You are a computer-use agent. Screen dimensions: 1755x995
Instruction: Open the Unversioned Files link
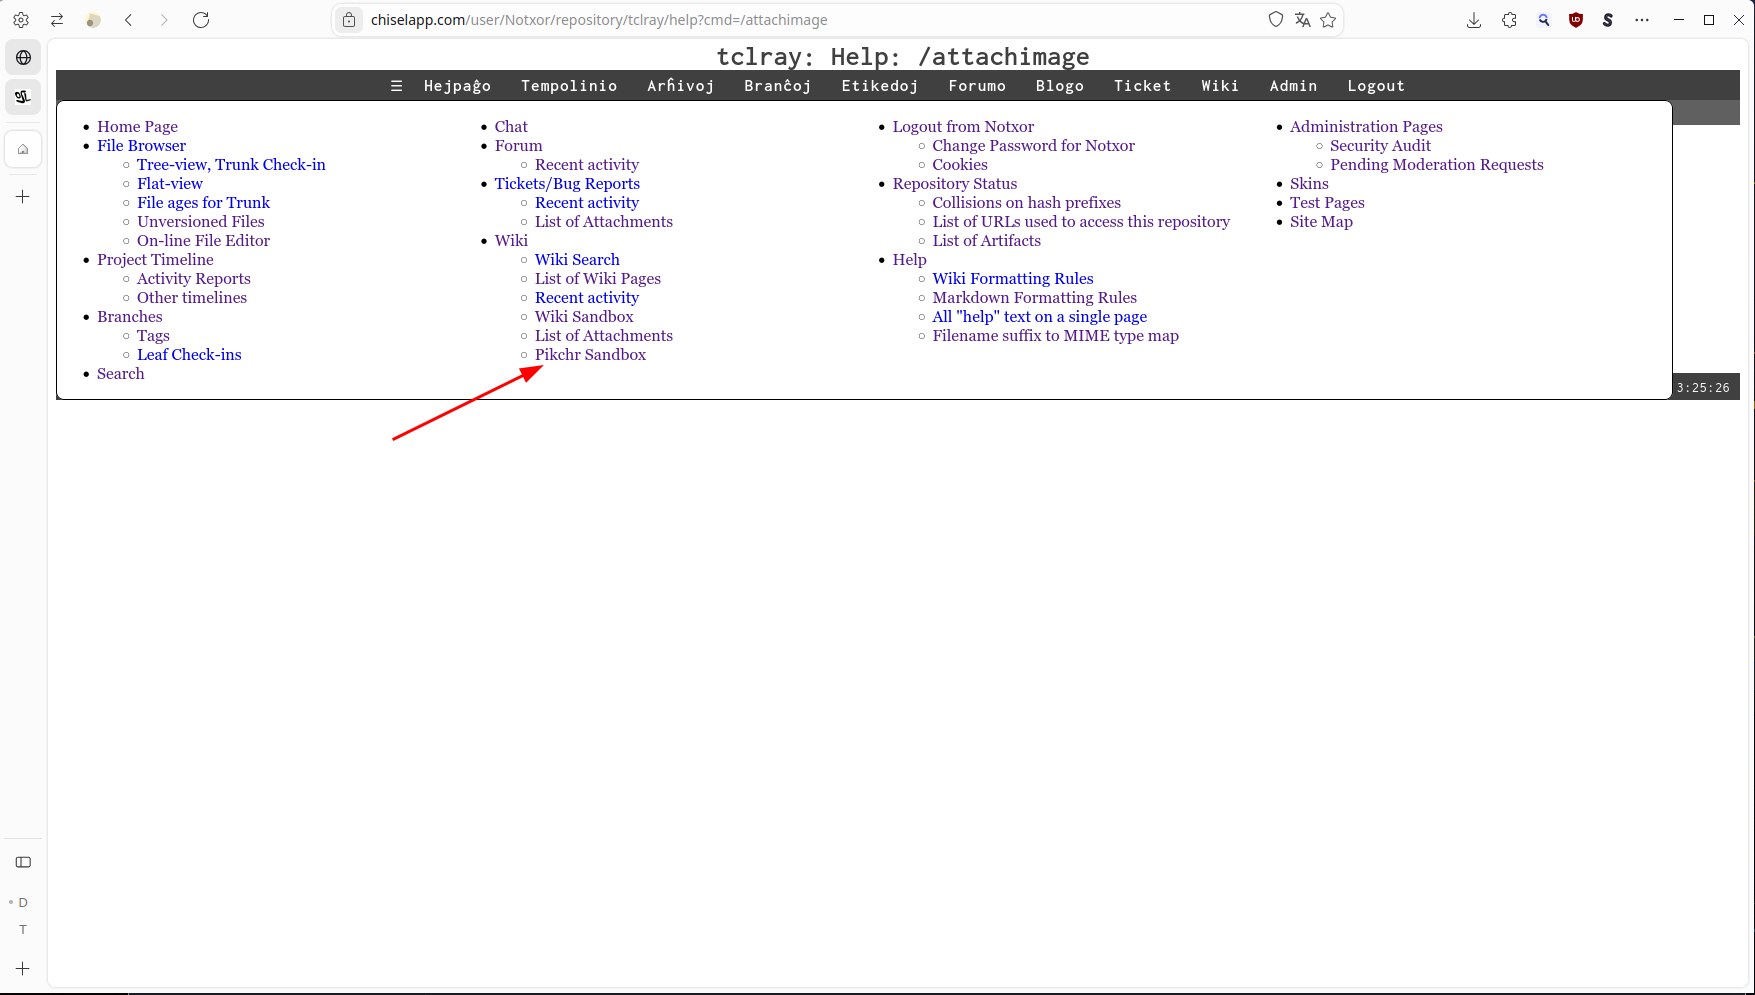[201, 222]
